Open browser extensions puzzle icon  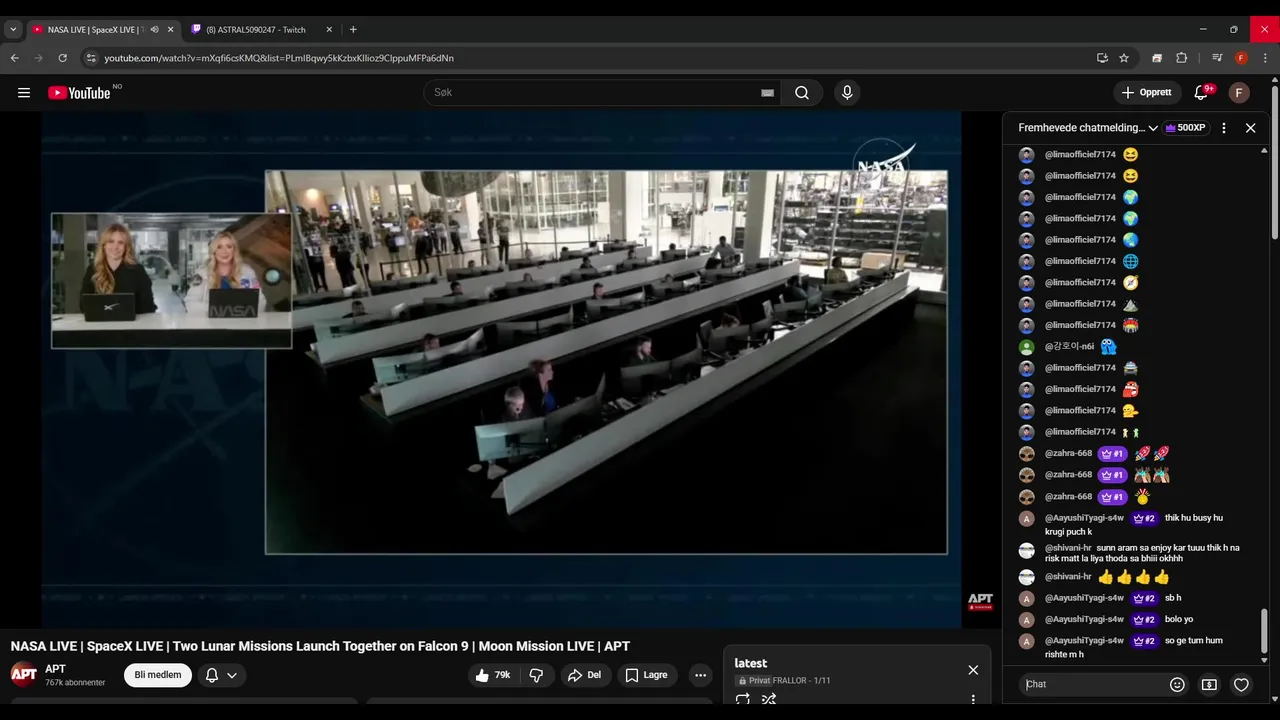pyautogui.click(x=1182, y=58)
